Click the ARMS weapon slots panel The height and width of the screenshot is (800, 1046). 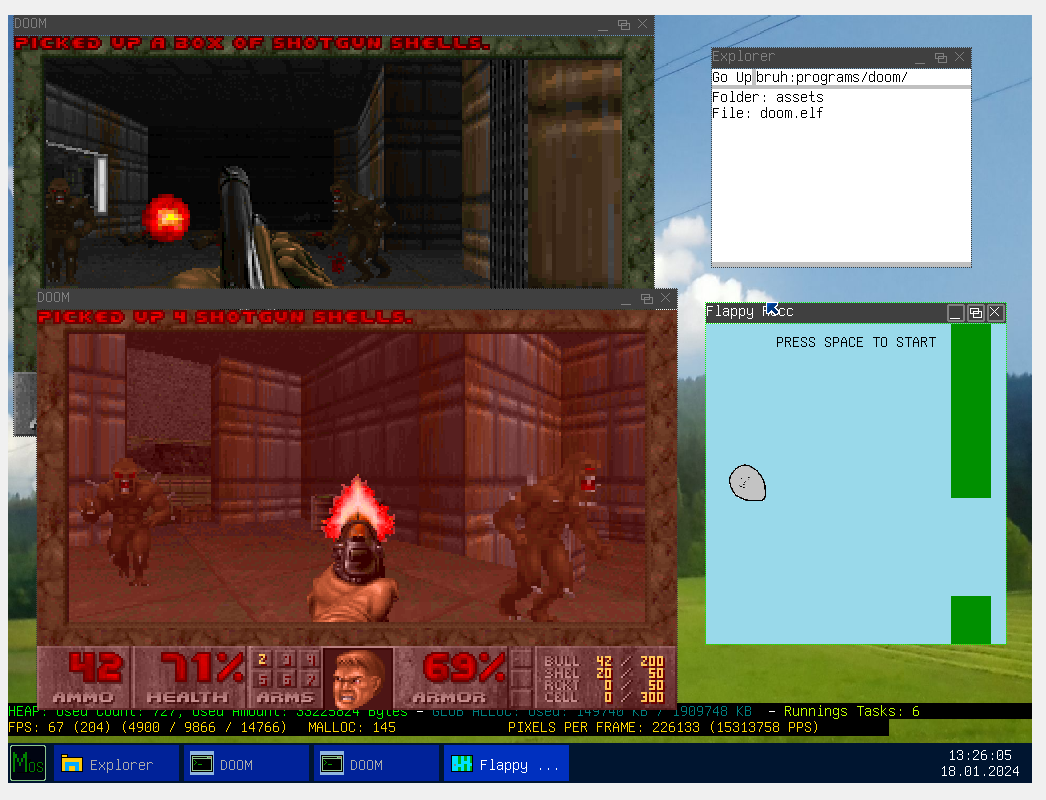pos(286,677)
